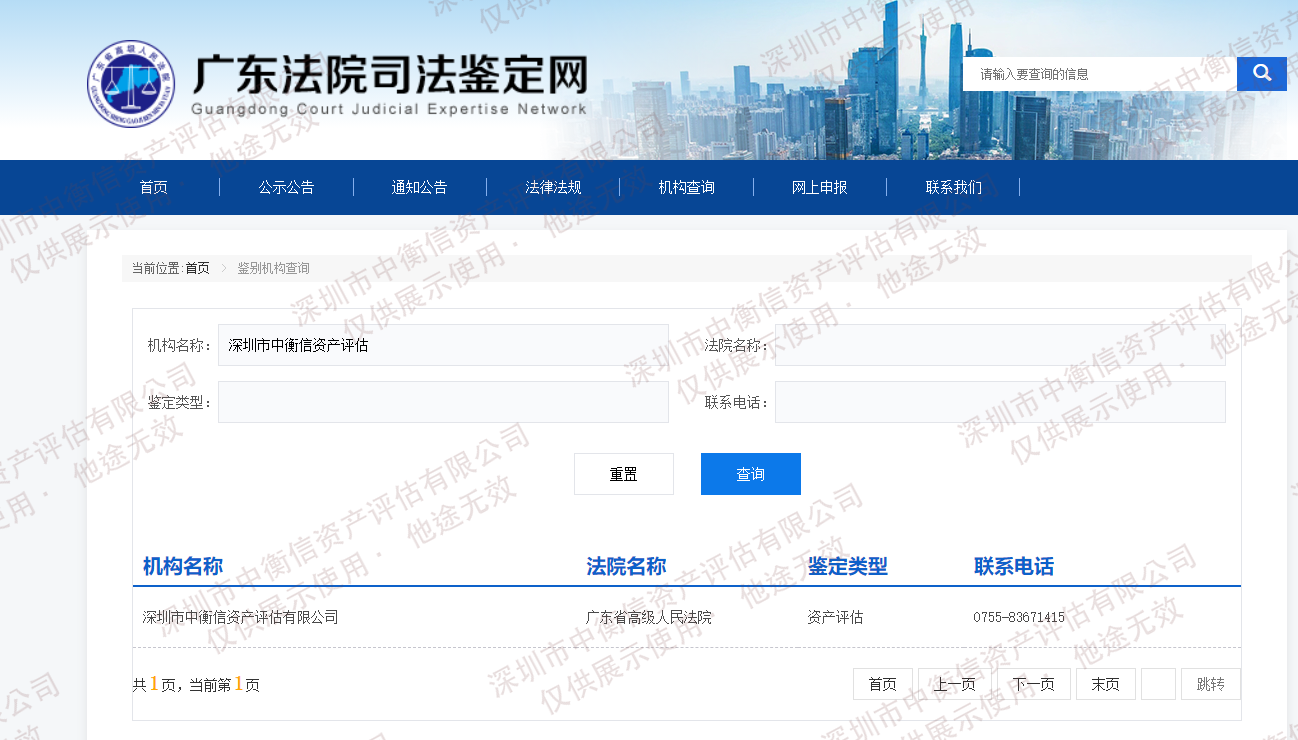Click phone number 0755-83671415
Viewport: 1298px width, 740px height.
click(x=1019, y=617)
